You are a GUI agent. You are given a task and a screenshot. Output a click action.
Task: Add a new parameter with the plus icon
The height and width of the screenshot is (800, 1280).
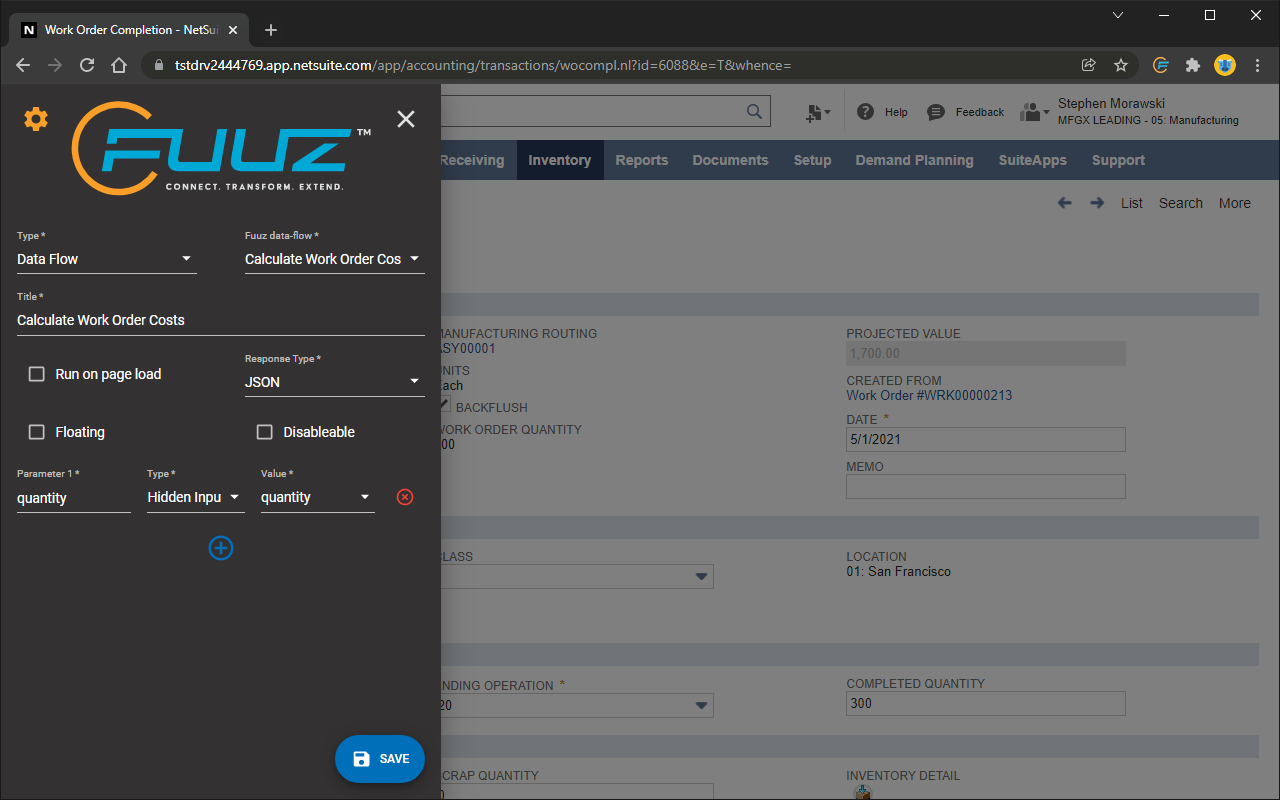[x=220, y=548]
